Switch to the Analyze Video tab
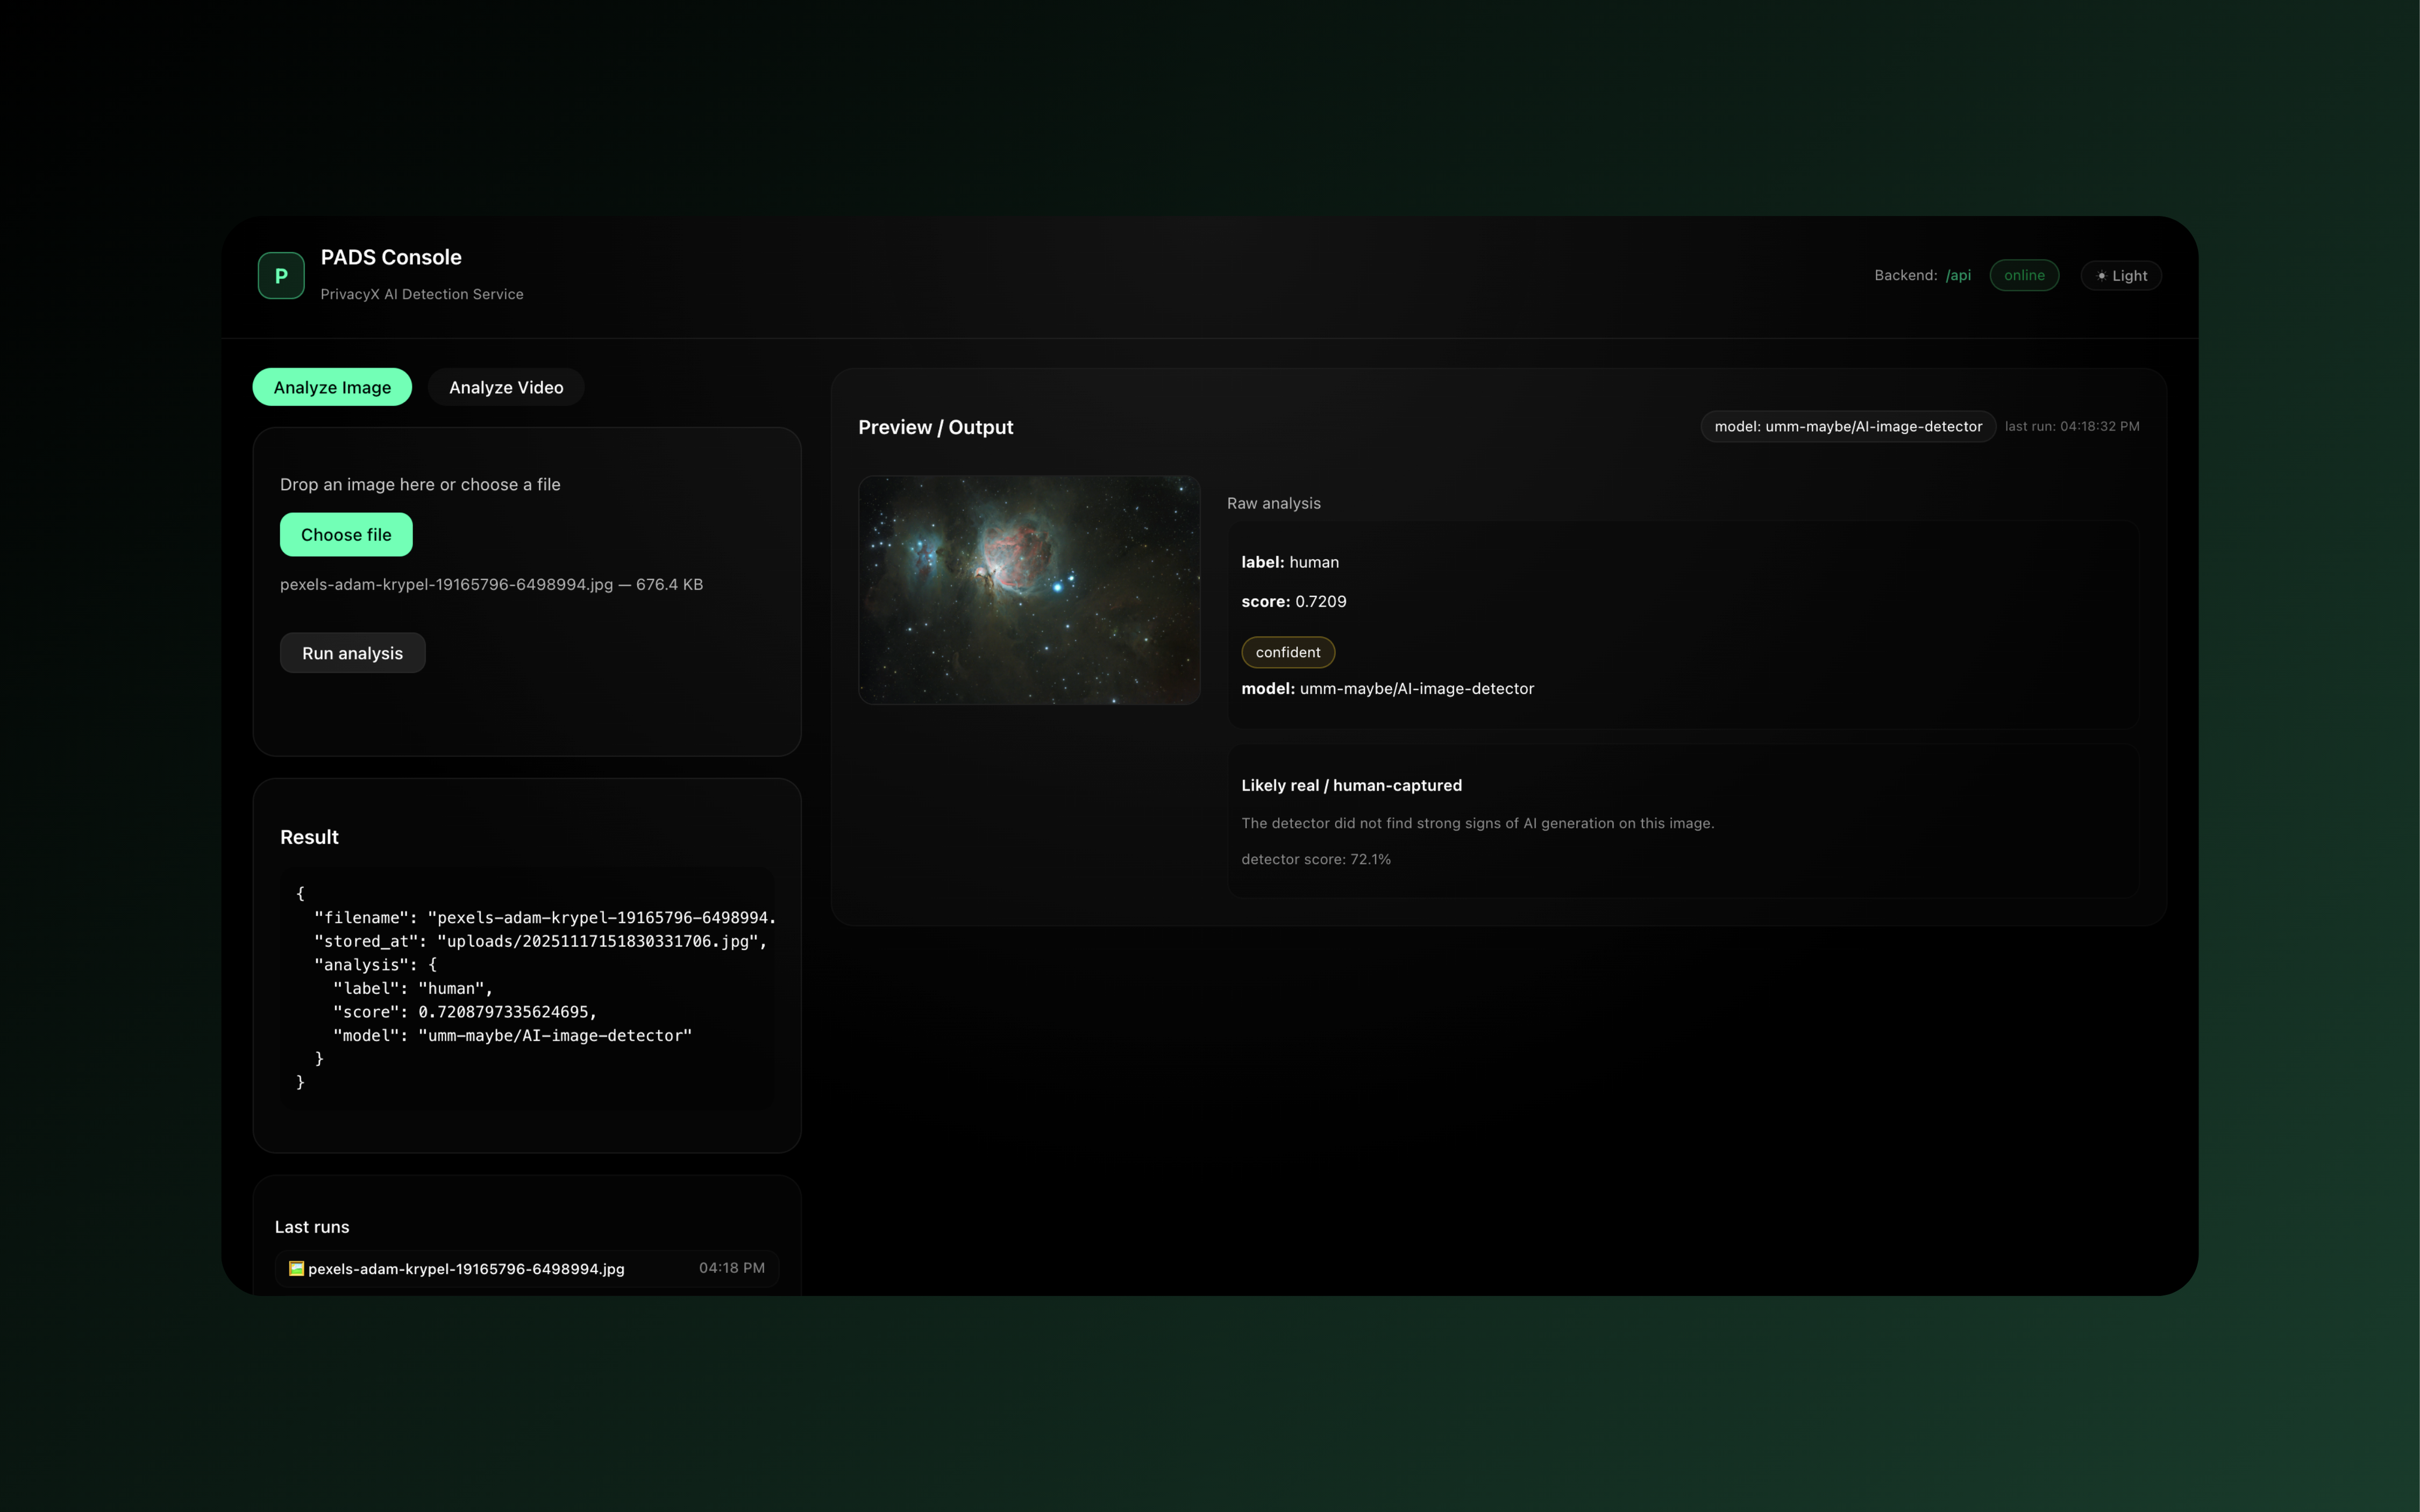The height and width of the screenshot is (1512, 2420). tap(506, 387)
